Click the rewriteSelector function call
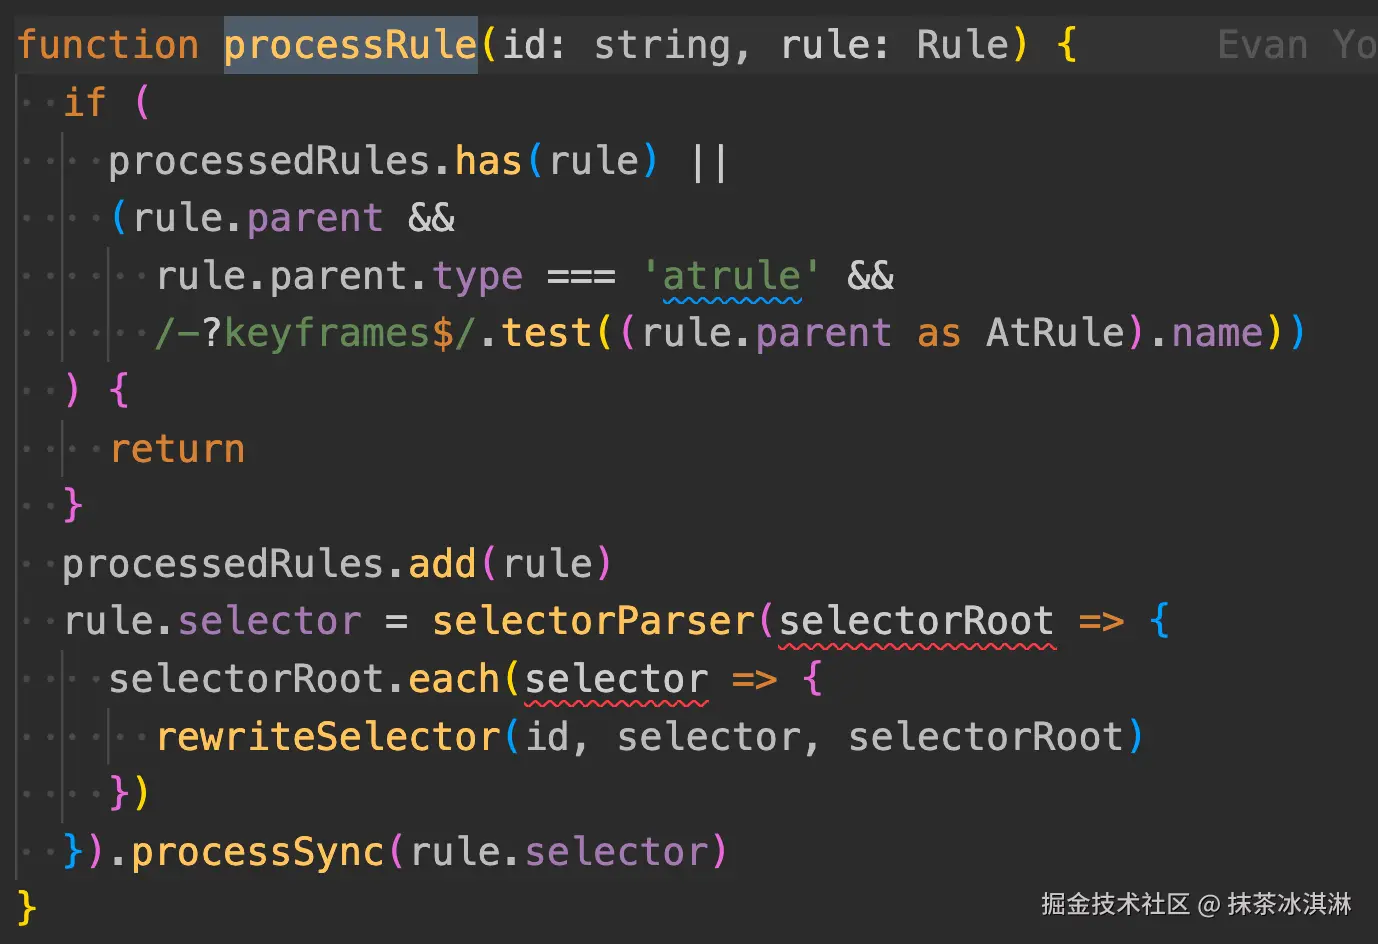The width and height of the screenshot is (1378, 944). (328, 737)
